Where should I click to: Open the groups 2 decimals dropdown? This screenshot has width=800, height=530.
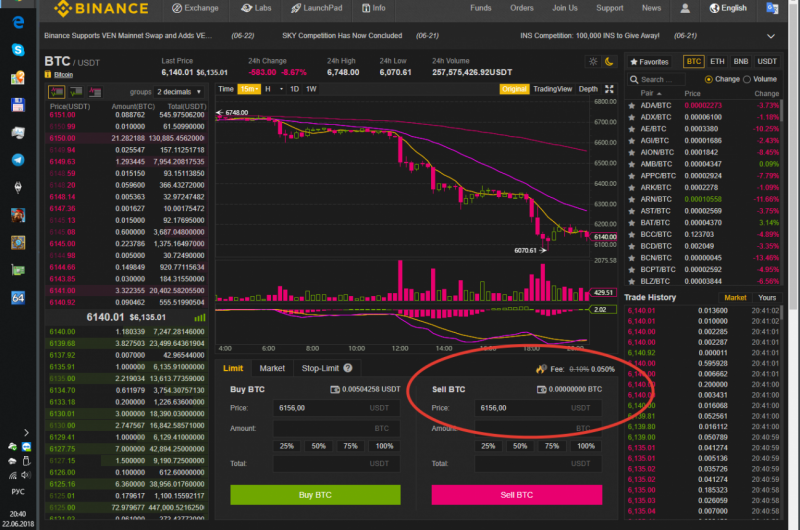point(179,92)
